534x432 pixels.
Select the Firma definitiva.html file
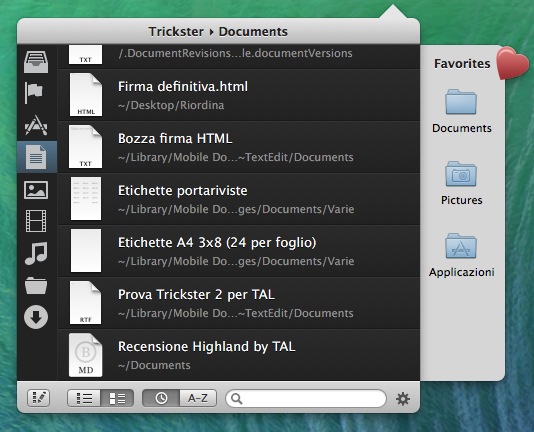[x=239, y=95]
